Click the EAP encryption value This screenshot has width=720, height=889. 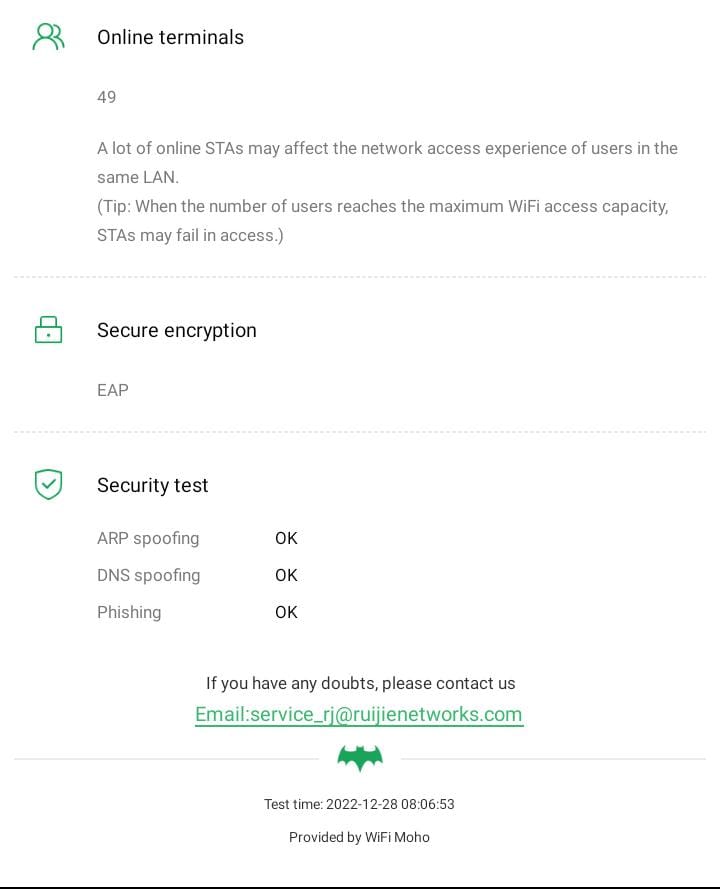pos(113,390)
